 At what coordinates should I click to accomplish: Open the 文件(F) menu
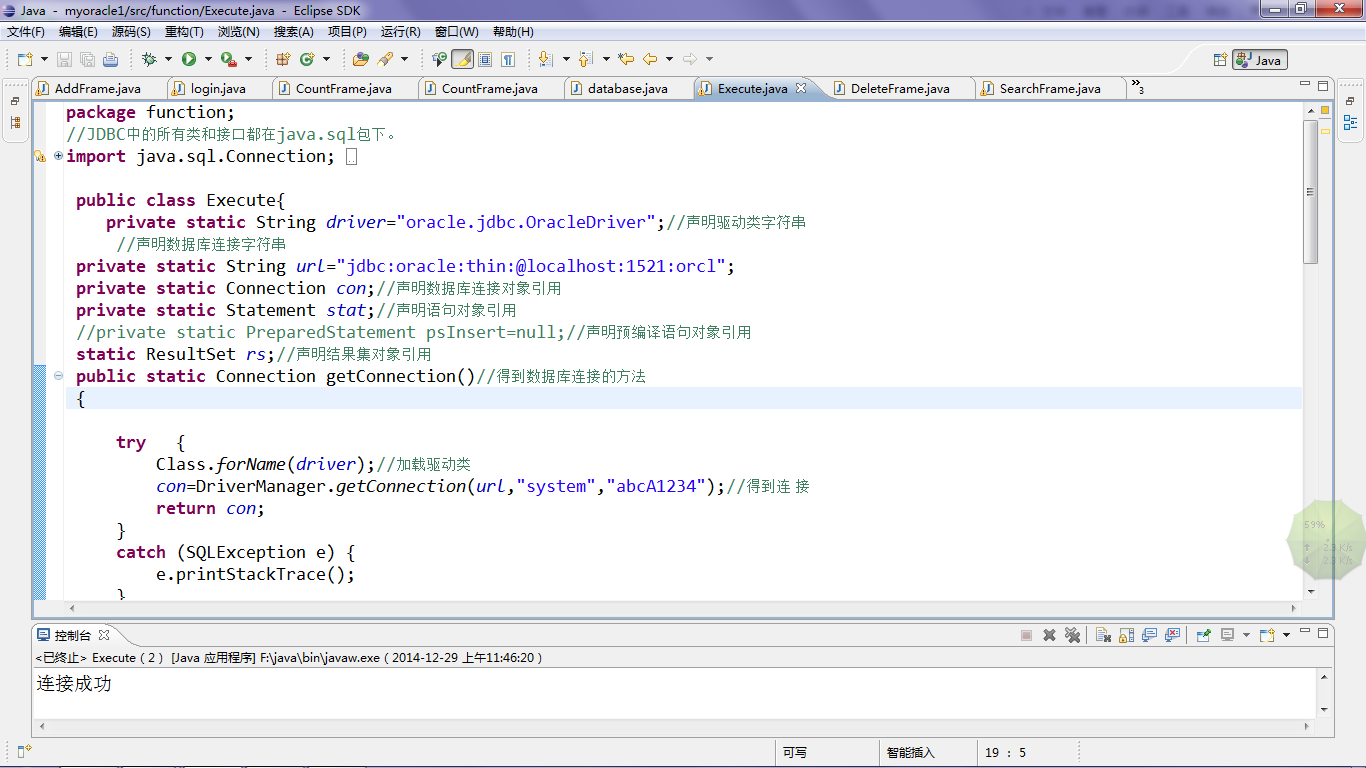coord(26,32)
